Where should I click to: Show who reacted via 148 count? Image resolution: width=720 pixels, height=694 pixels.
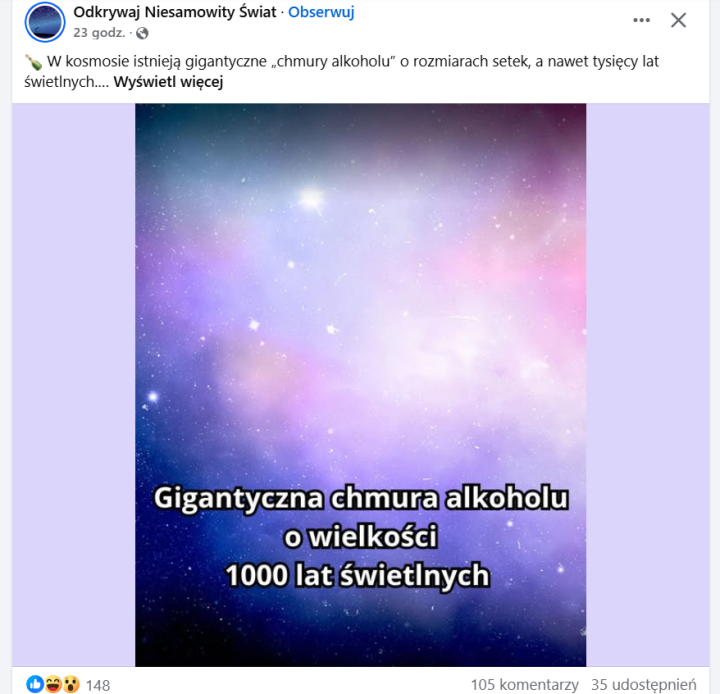[x=98, y=685]
